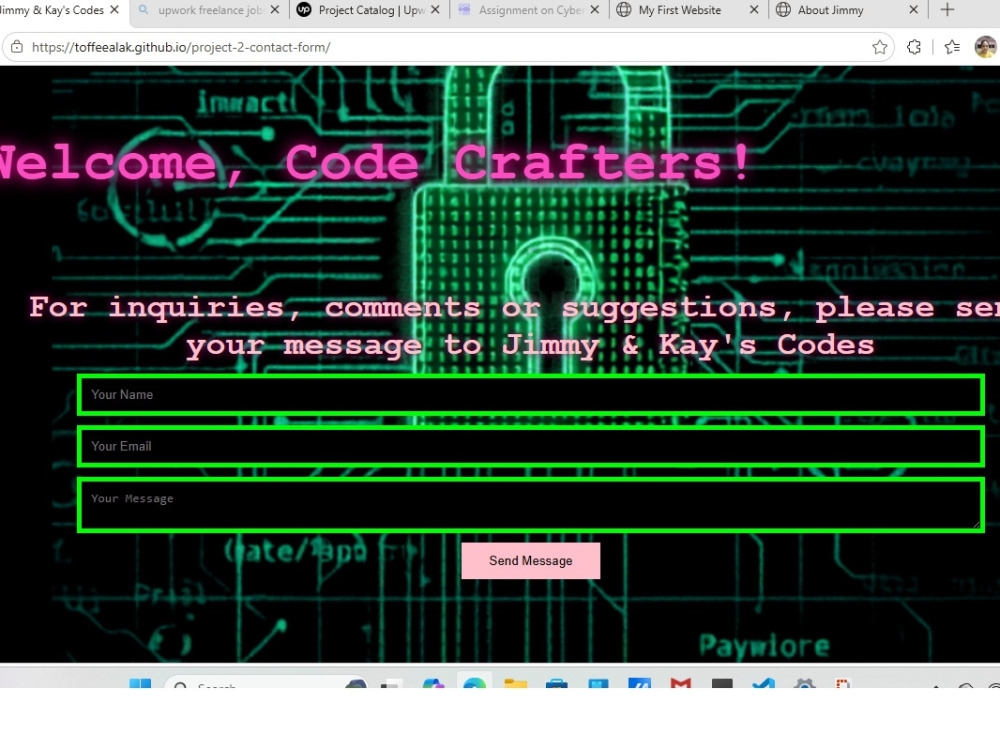The image size is (1000, 750).
Task: Click the Upwork favicon on Project Catalog tab
Action: (304, 10)
